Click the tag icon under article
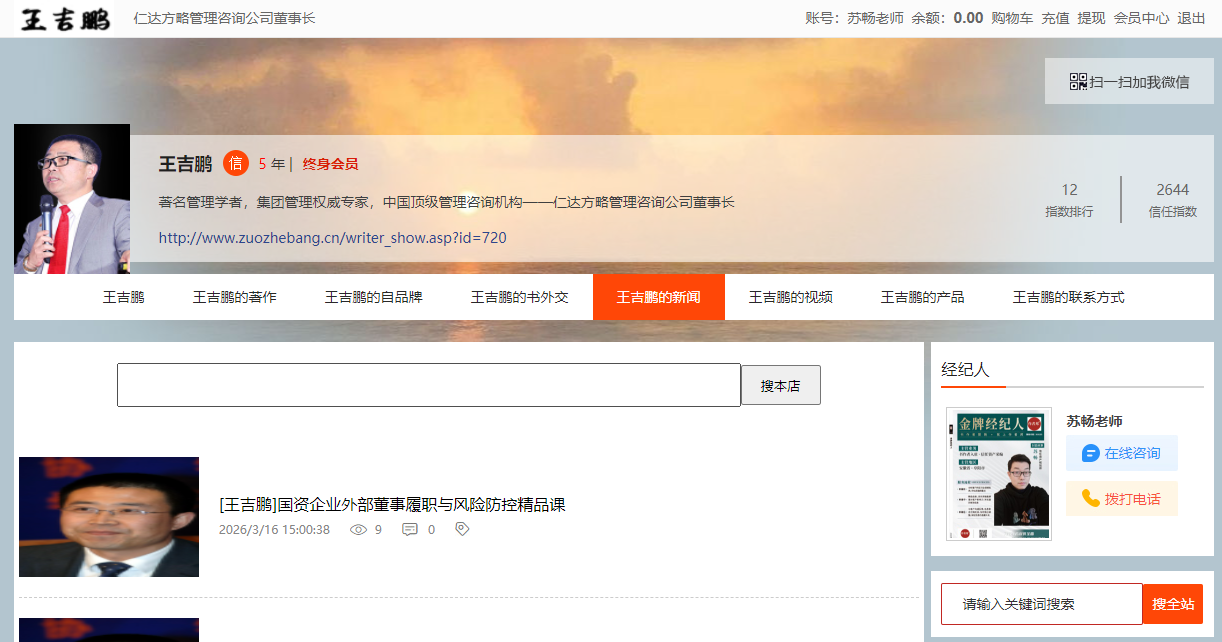This screenshot has height=642, width=1222. pyautogui.click(x=462, y=529)
